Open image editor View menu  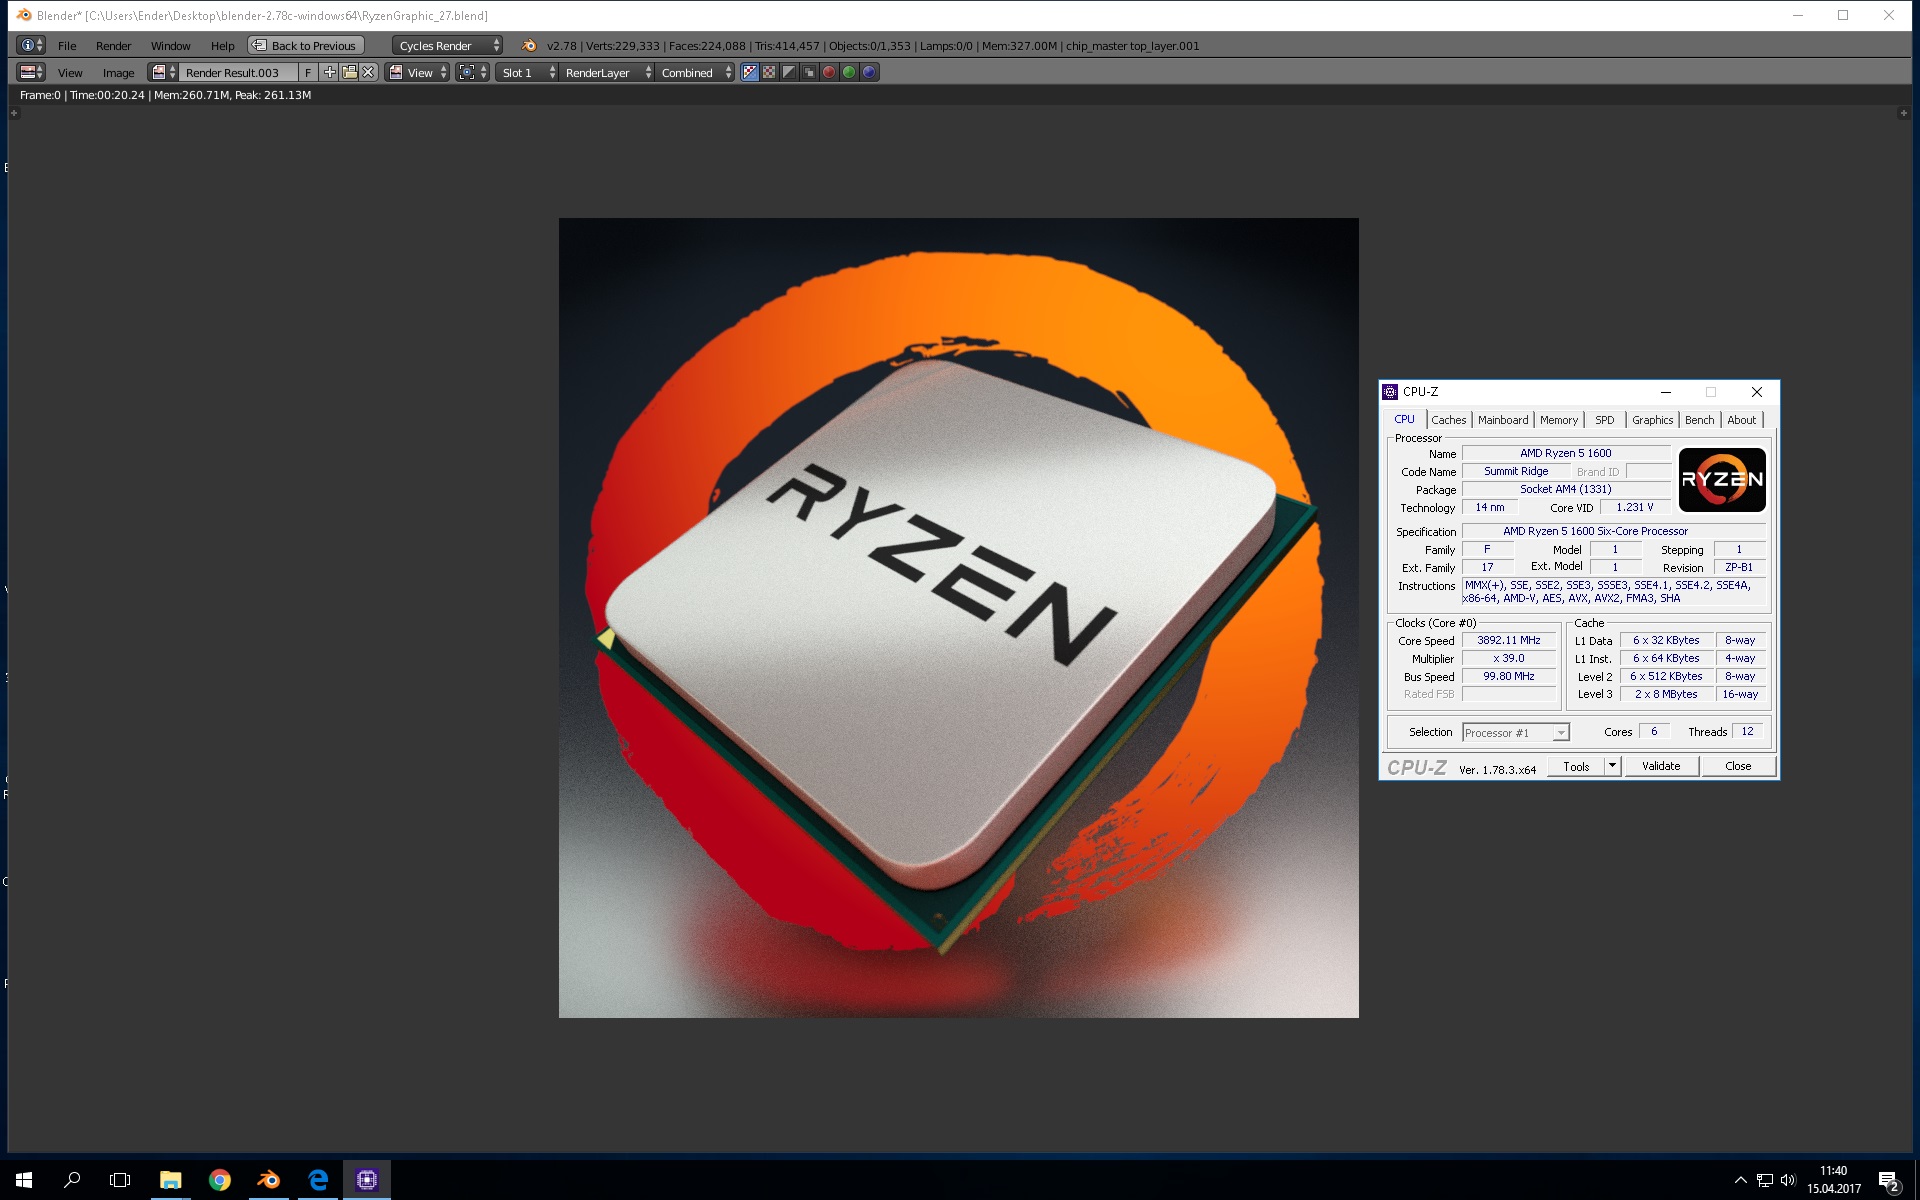tap(70, 72)
